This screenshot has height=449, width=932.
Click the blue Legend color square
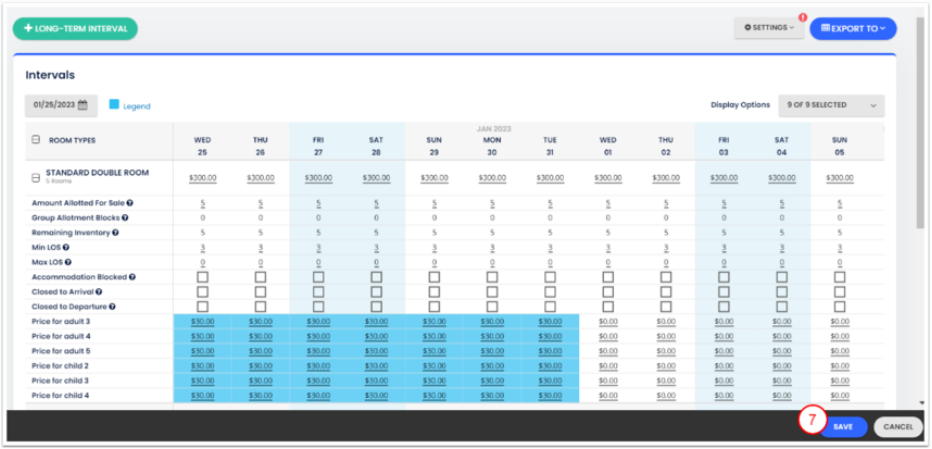point(114,105)
